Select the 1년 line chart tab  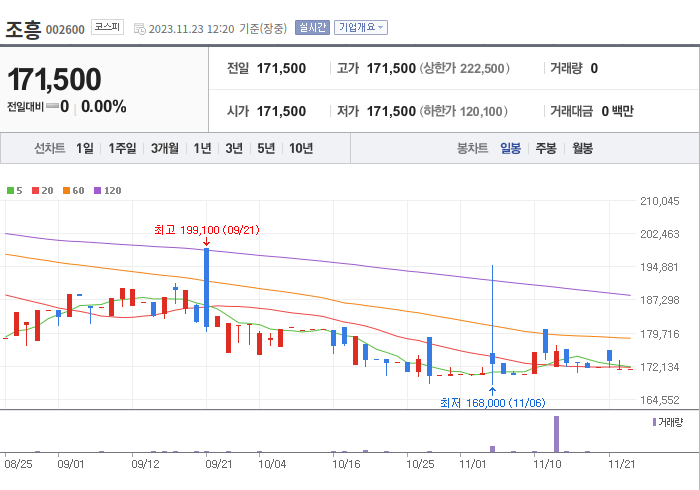202,148
